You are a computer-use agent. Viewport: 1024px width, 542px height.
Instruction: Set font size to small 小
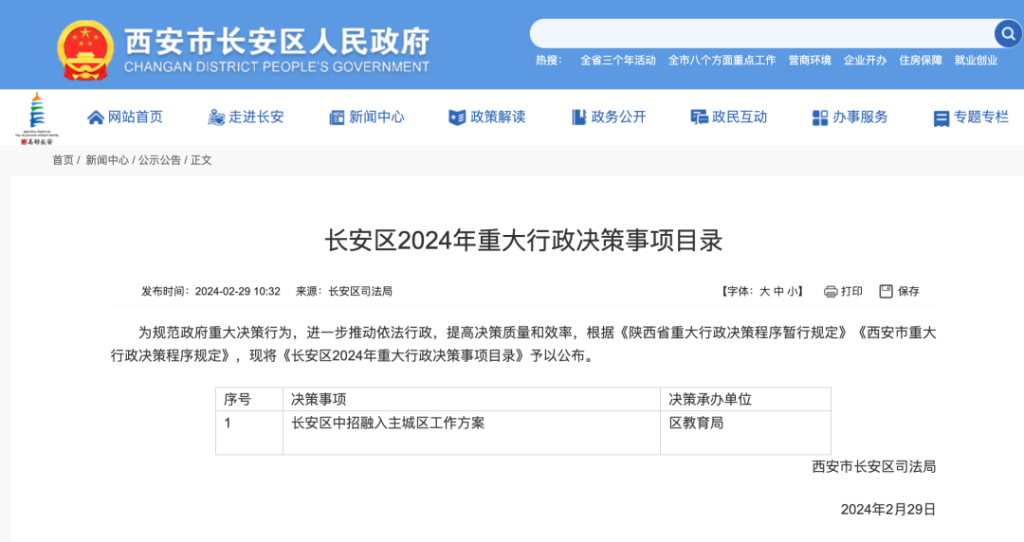point(794,292)
